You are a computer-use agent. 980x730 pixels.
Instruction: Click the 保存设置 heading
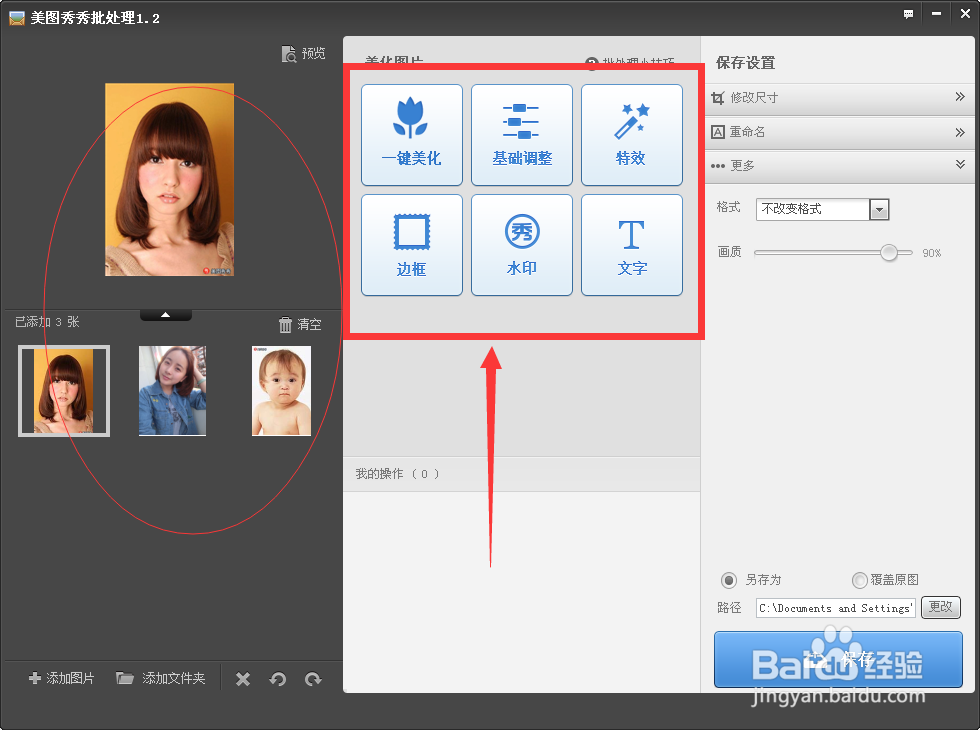pyautogui.click(x=746, y=62)
